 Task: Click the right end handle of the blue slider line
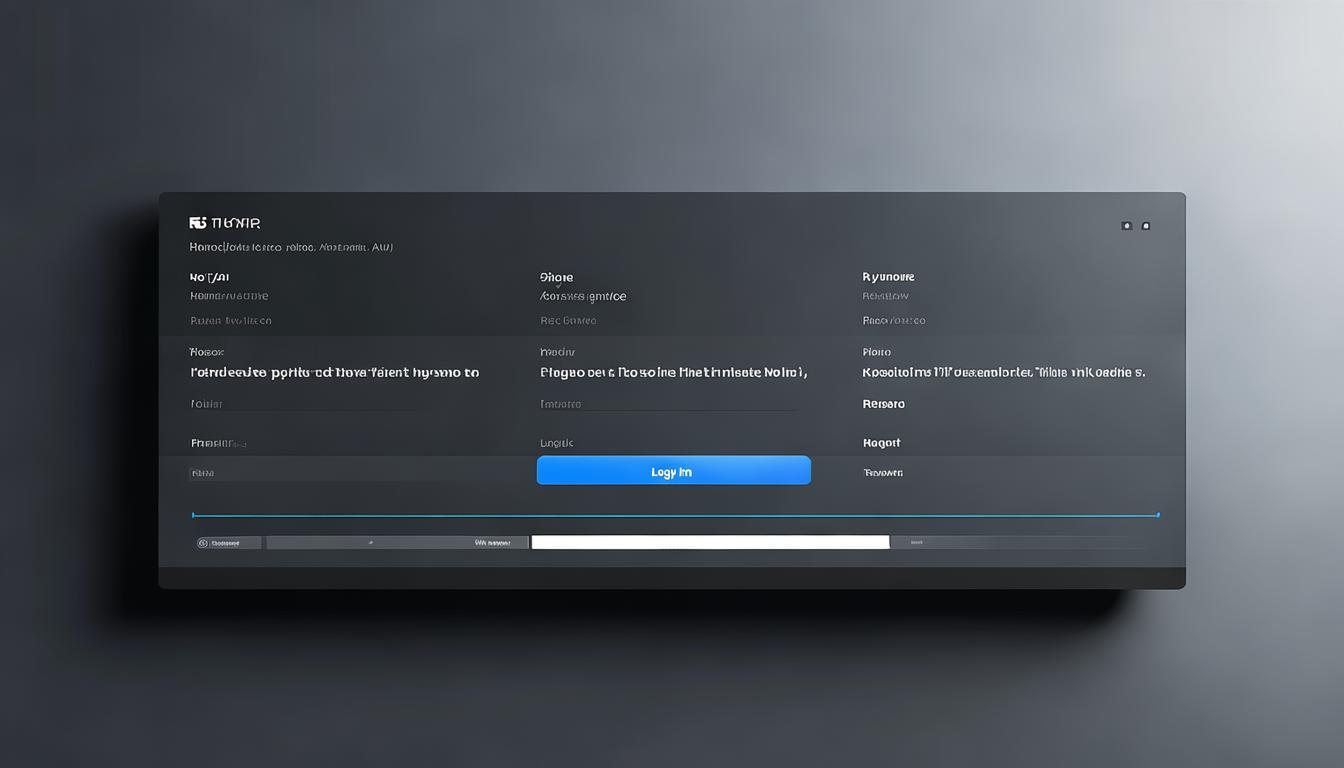(1157, 515)
